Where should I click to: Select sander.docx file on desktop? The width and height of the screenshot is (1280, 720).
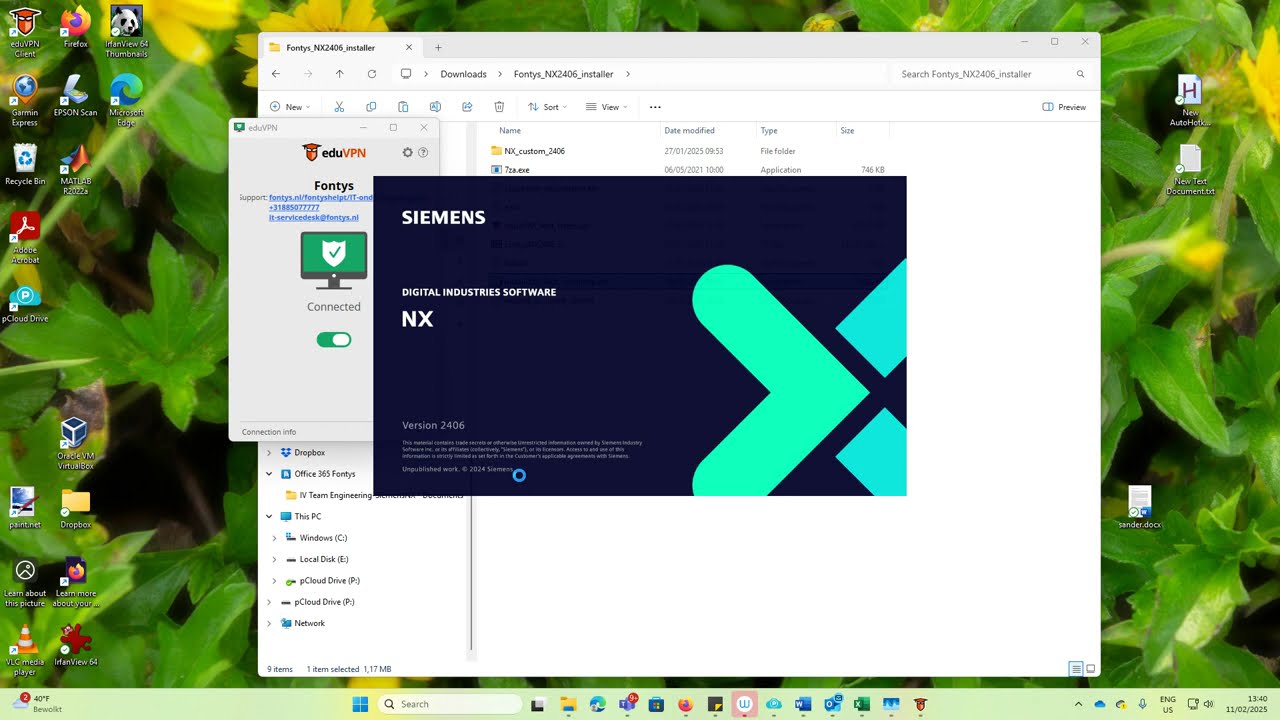coord(1139,508)
